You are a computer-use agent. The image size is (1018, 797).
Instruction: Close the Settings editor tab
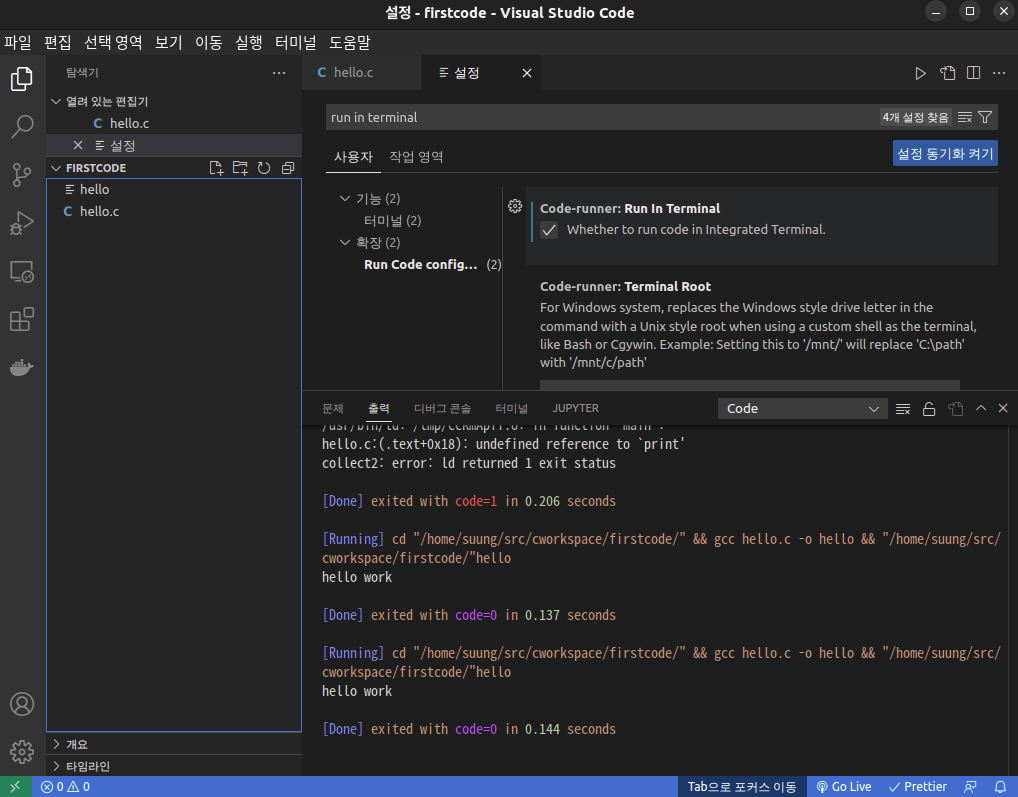click(527, 73)
